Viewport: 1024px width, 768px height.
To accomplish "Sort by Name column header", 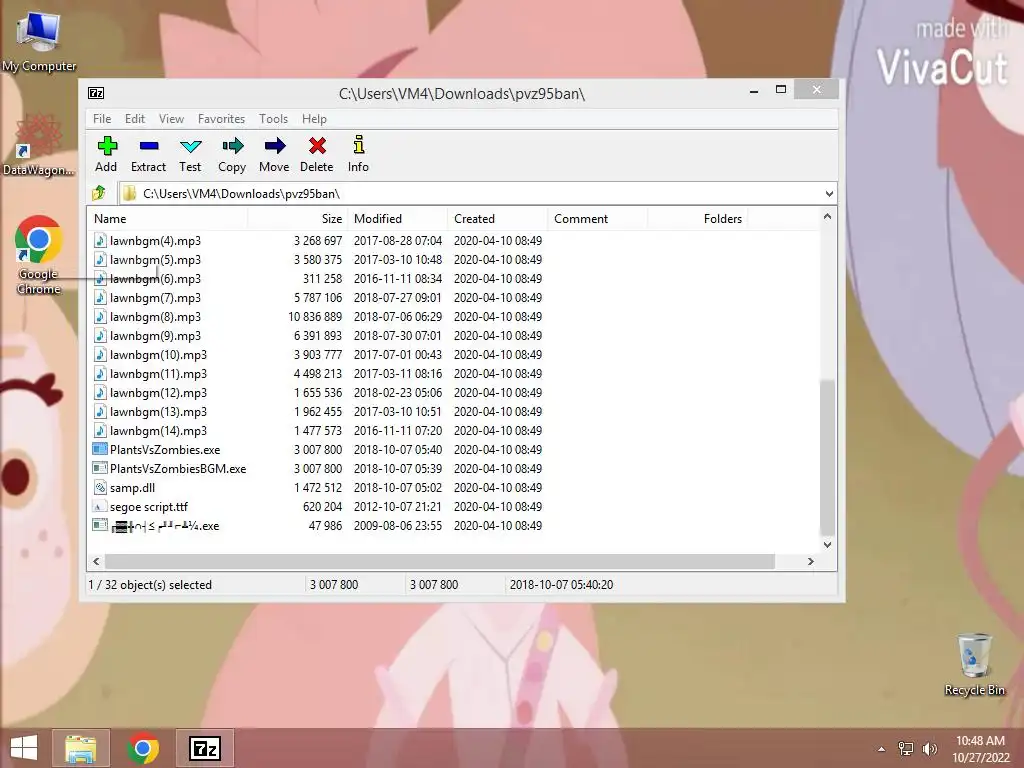I will pos(168,218).
